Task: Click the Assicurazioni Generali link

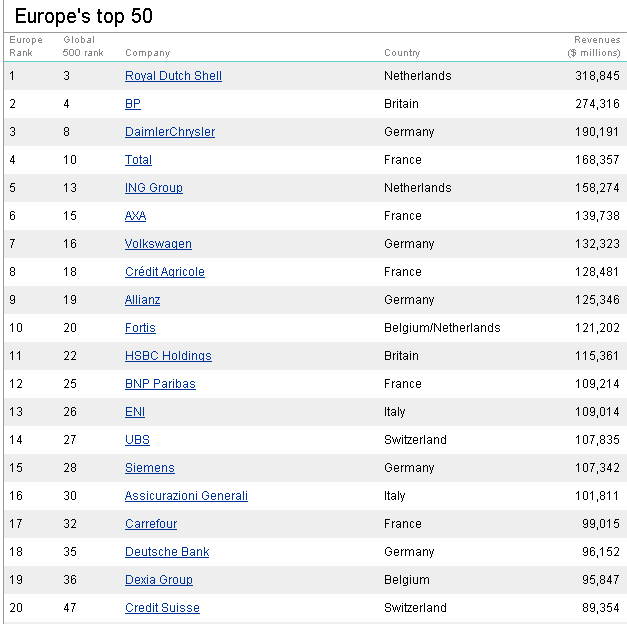Action: click(x=186, y=496)
